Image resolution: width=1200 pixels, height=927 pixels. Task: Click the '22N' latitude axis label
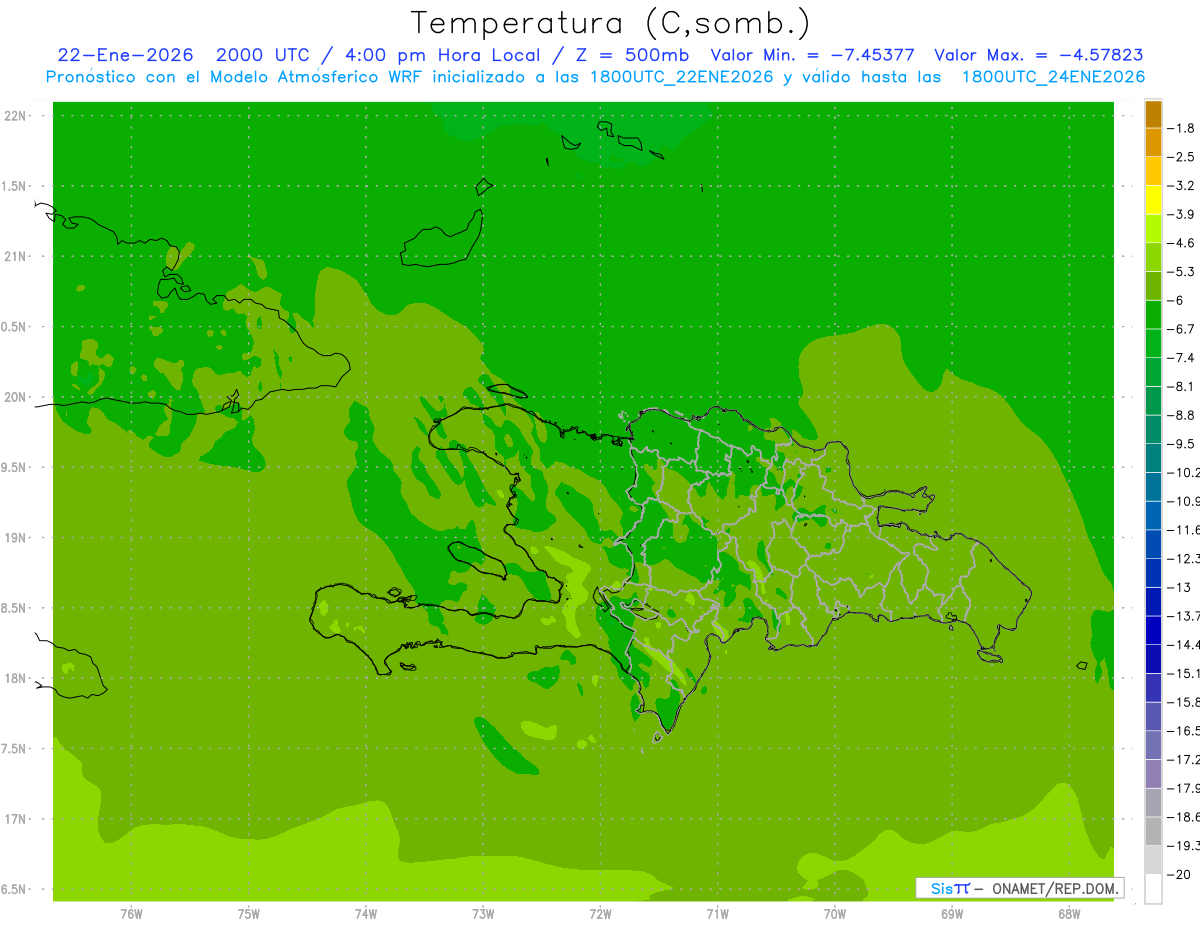[16, 115]
